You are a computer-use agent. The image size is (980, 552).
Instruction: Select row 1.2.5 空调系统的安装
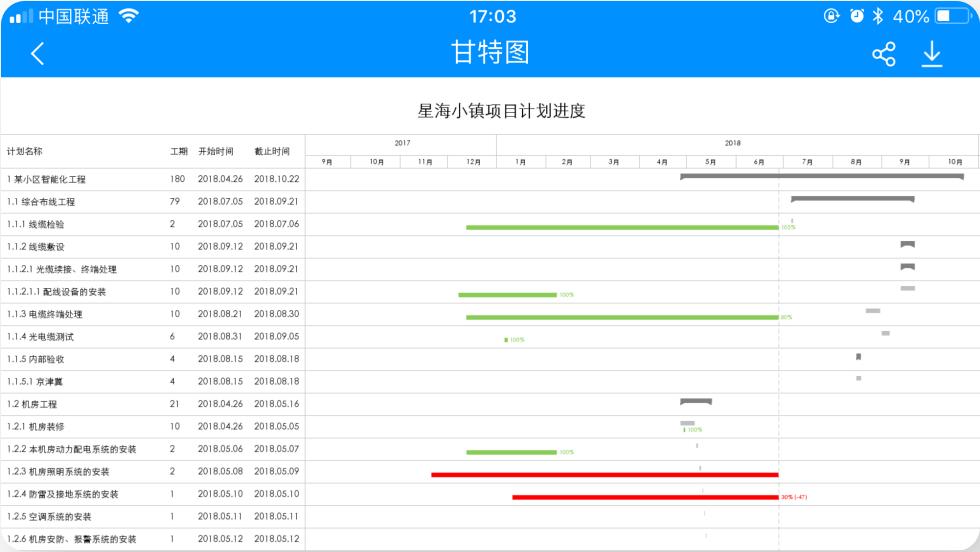pyautogui.click(x=490, y=517)
